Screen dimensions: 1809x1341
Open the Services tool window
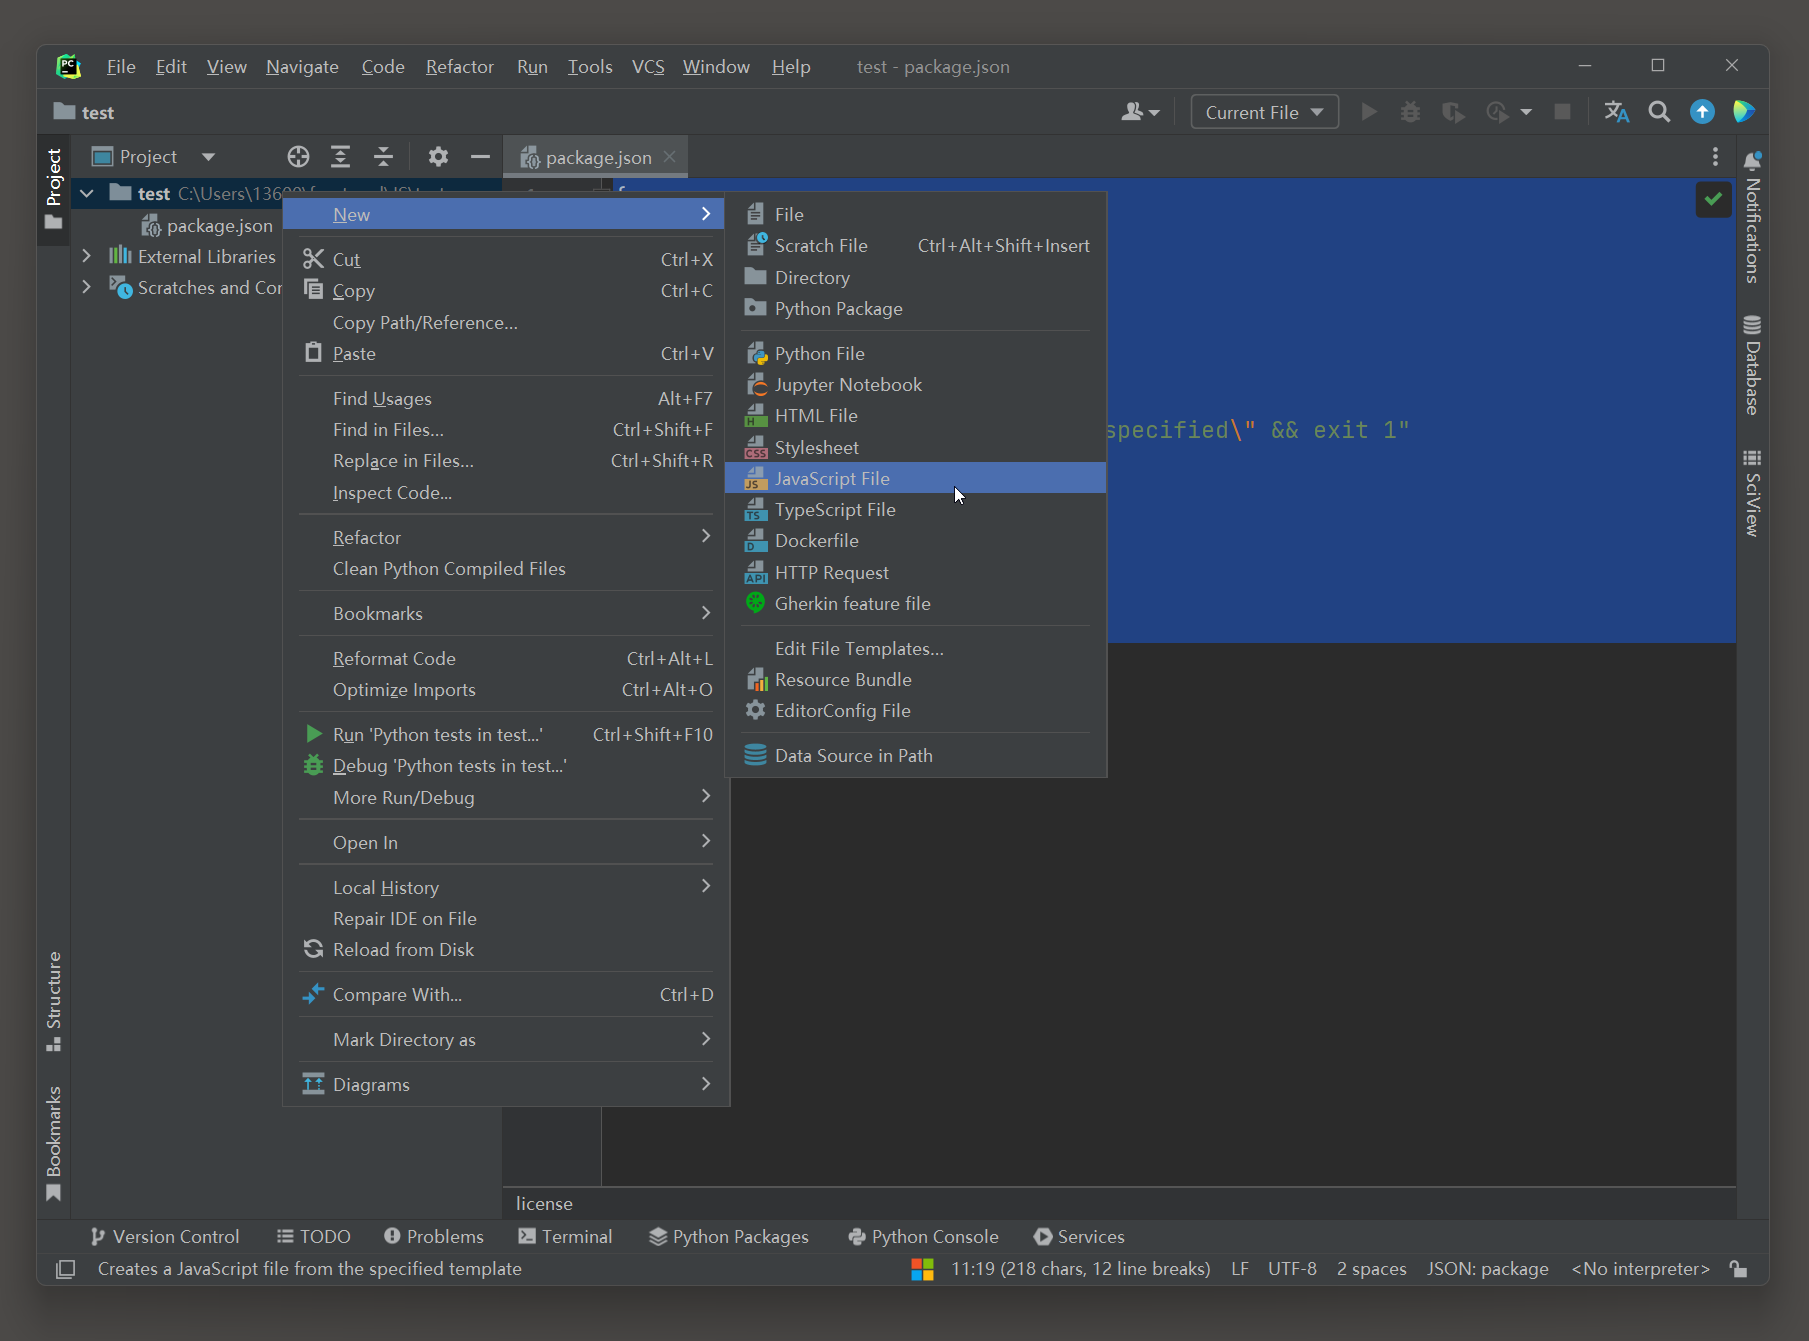(1079, 1236)
